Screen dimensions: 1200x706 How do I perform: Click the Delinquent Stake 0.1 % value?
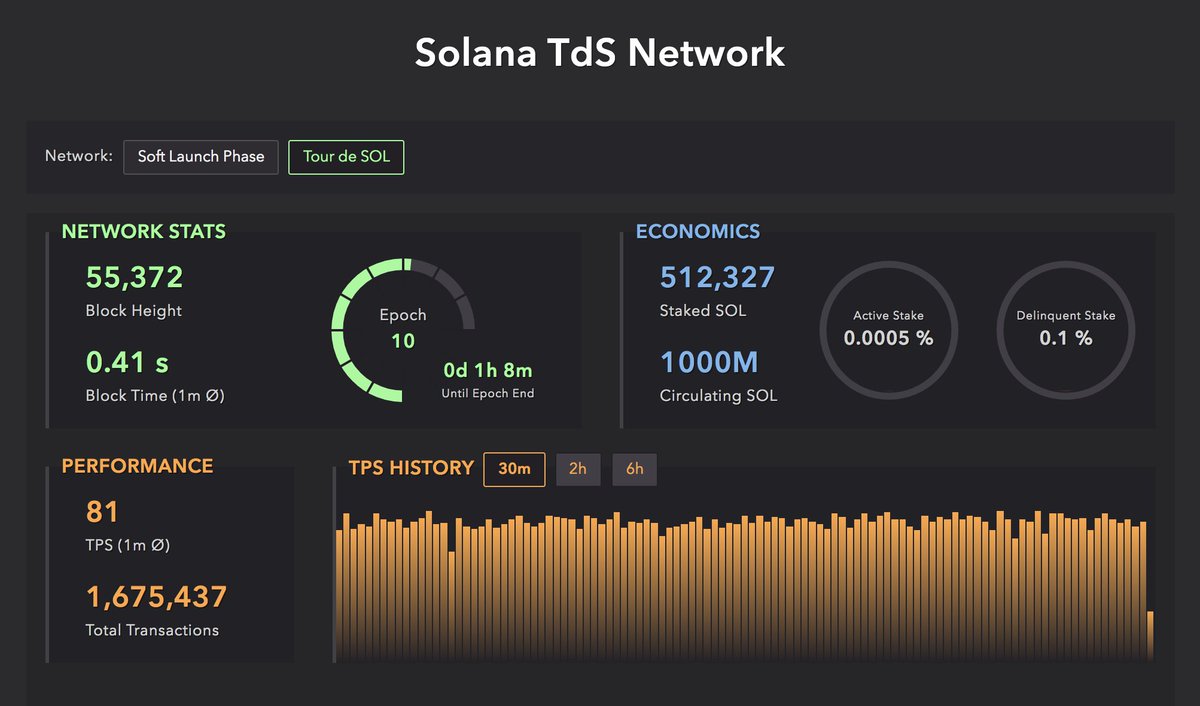1066,338
